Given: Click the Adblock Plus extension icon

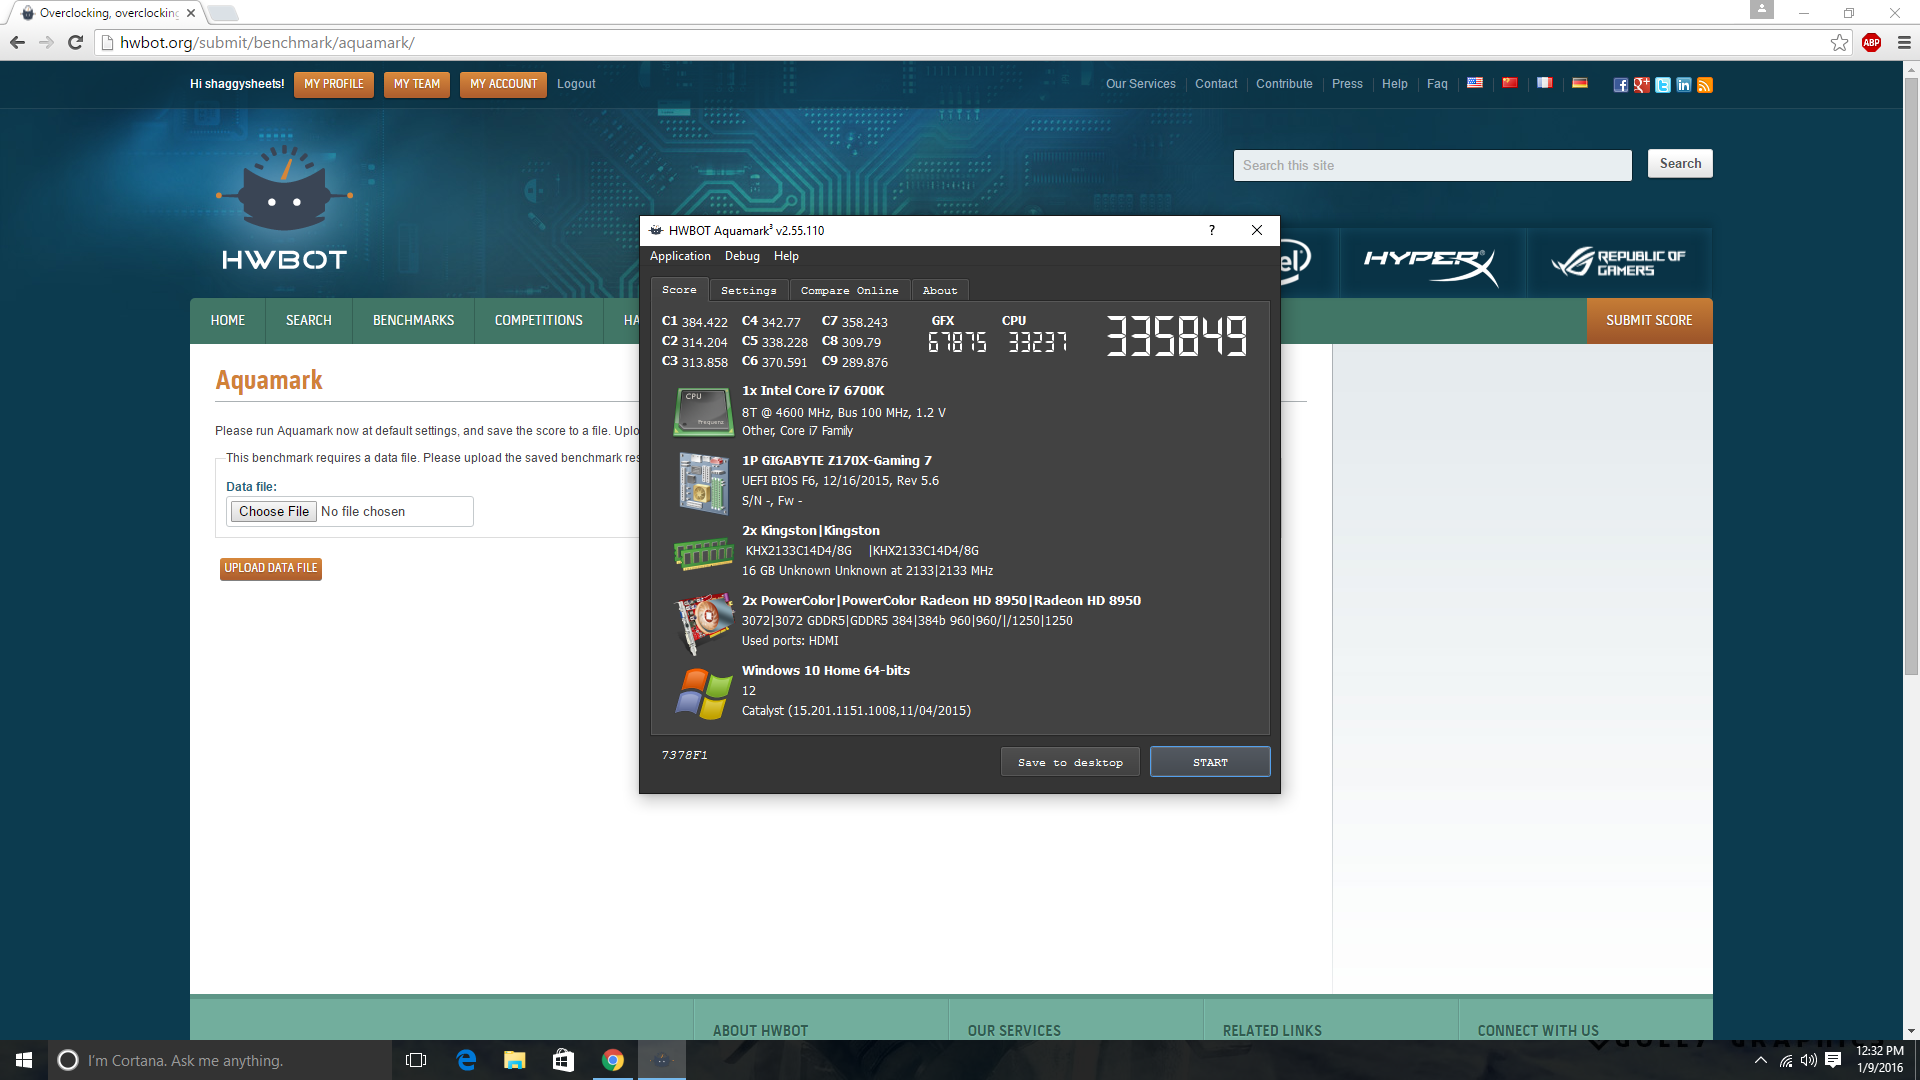Looking at the screenshot, I should (1872, 42).
